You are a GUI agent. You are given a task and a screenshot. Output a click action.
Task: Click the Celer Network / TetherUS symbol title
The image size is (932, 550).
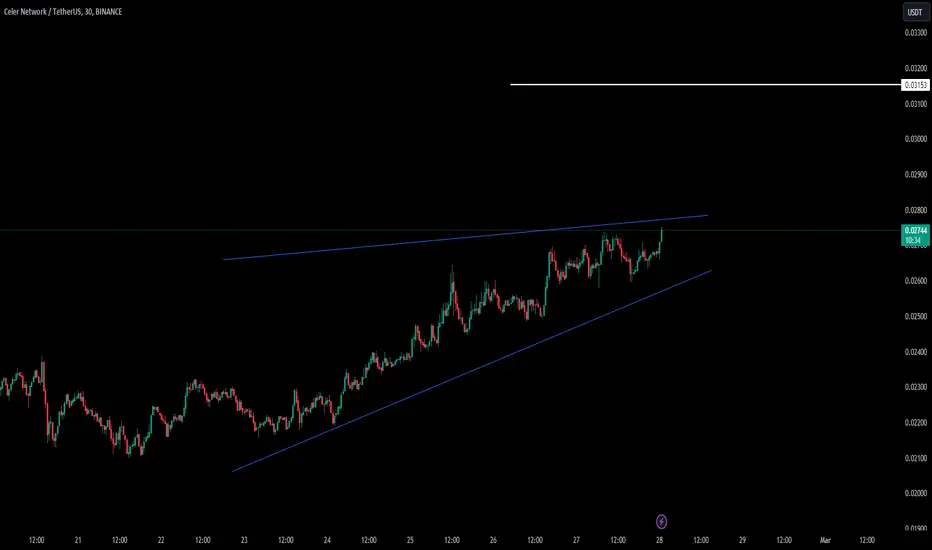(x=63, y=11)
